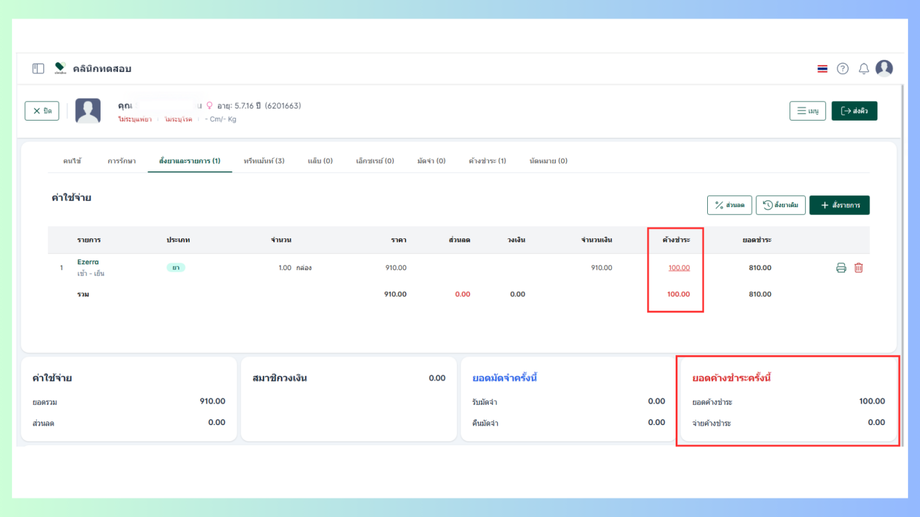The image size is (920, 517).
Task: Click the underlined 100.00 outstanding link
Action: (679, 268)
